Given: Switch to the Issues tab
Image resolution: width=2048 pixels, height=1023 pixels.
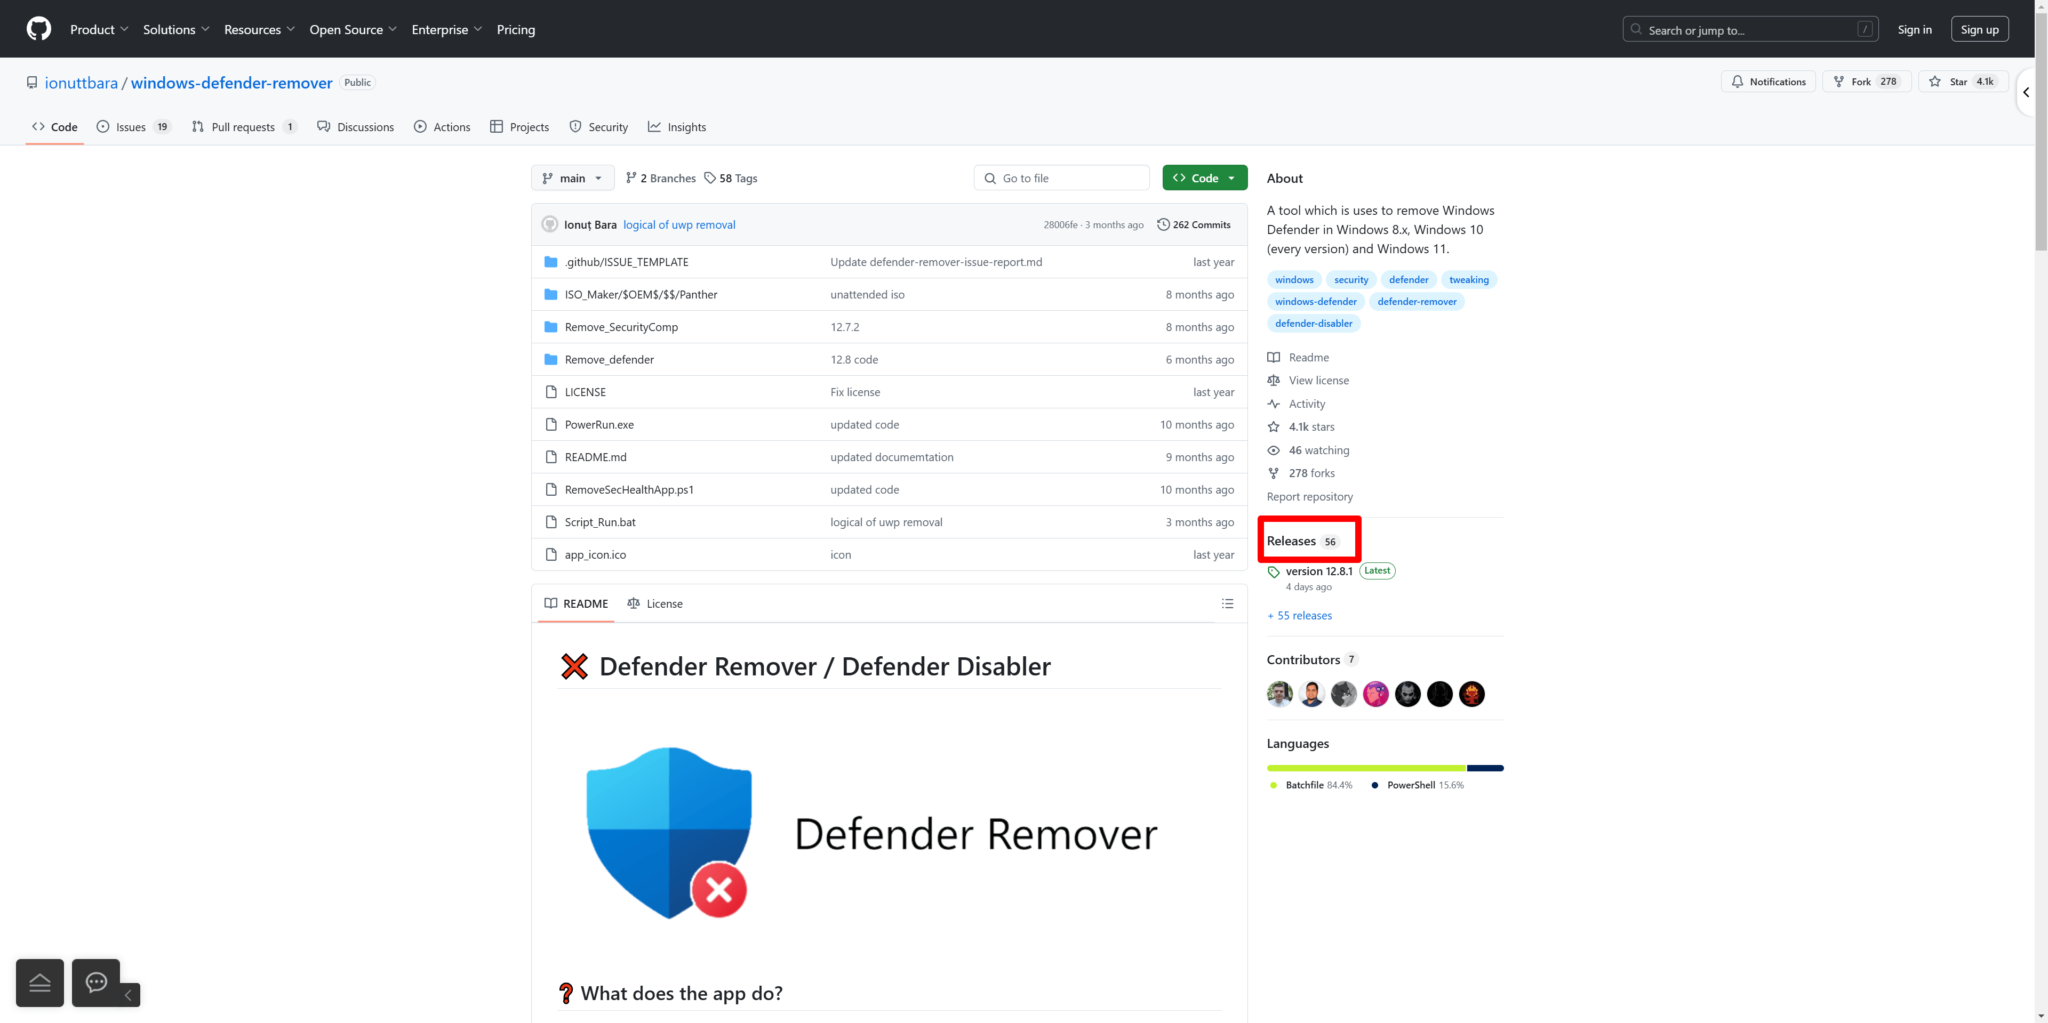Looking at the screenshot, I should (131, 127).
